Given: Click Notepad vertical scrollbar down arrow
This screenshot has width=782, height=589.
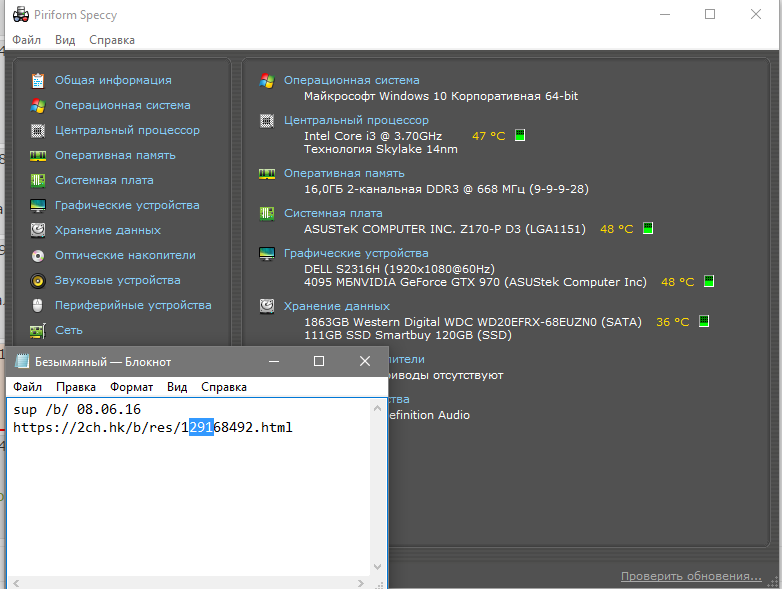Looking at the screenshot, I should pos(378,567).
